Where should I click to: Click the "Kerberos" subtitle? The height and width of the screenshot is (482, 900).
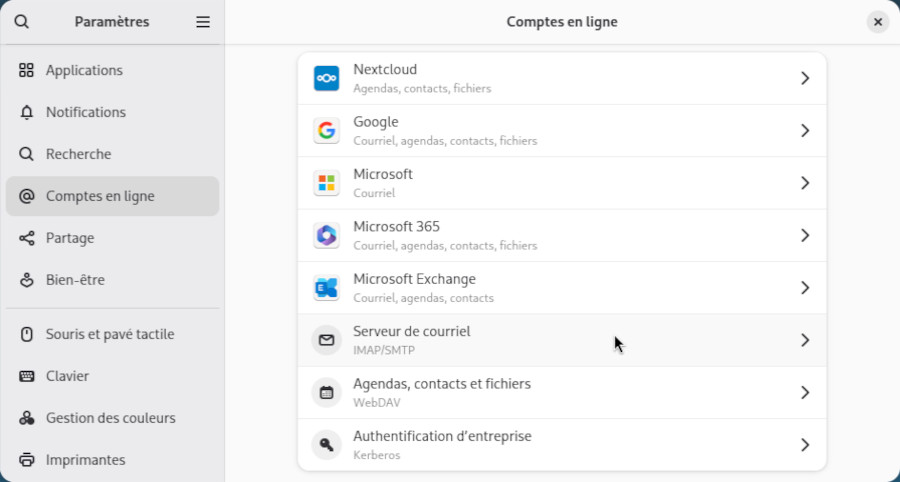tap(377, 455)
